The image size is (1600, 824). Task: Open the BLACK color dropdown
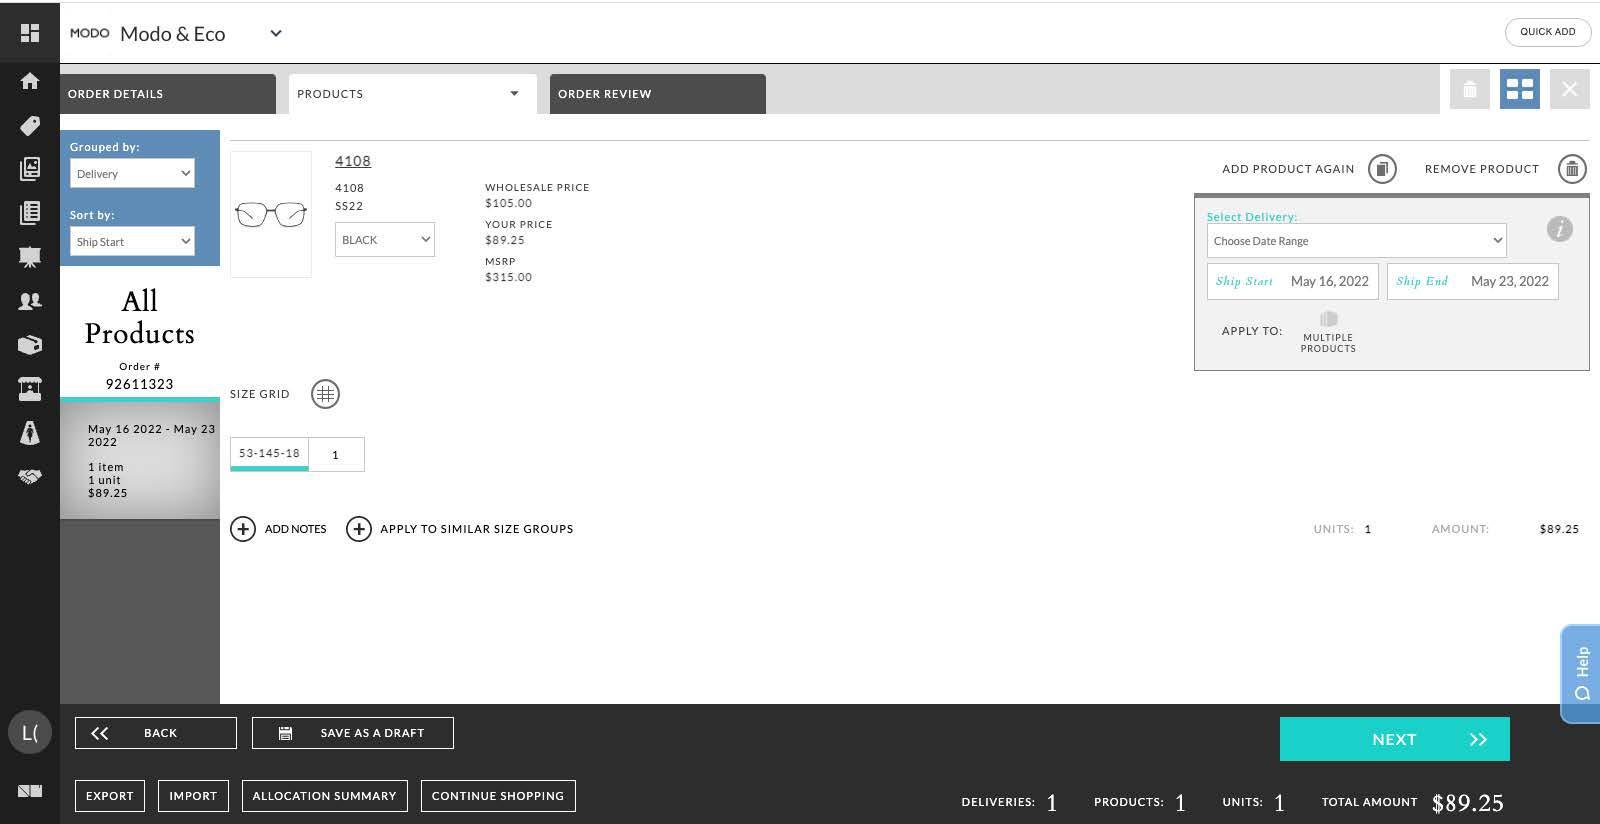click(385, 240)
